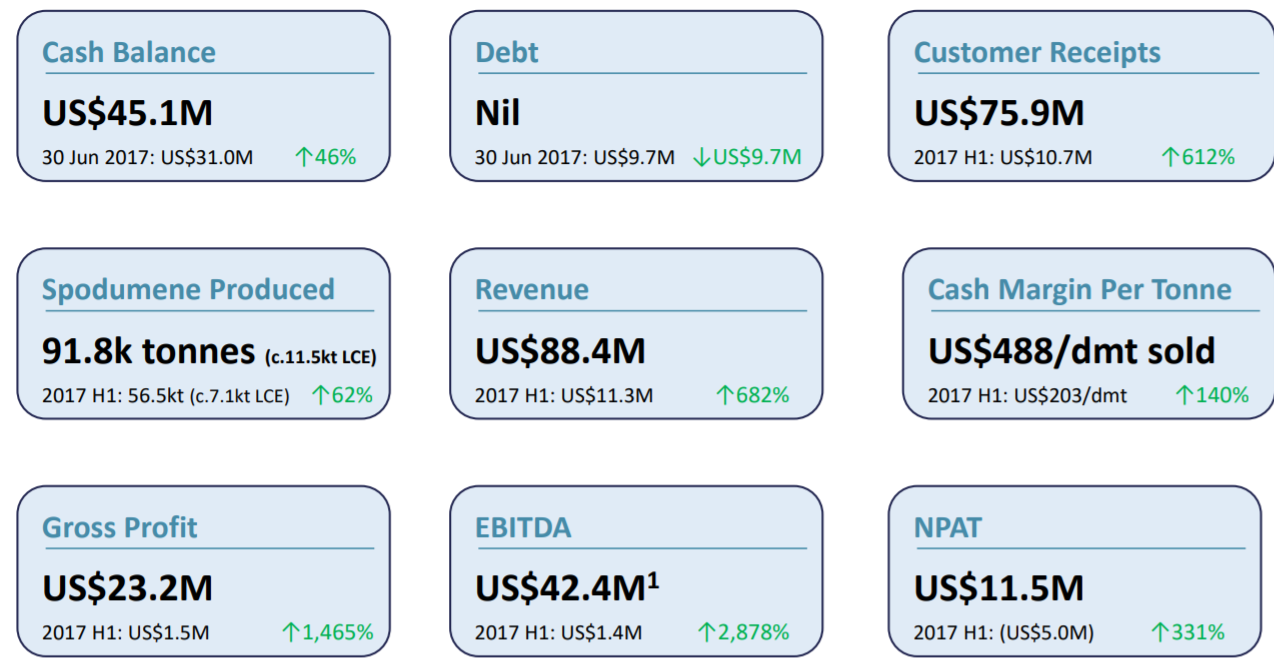Select the Gross Profit US$23.2M value
The width and height of the screenshot is (1274, 662).
(x=127, y=588)
